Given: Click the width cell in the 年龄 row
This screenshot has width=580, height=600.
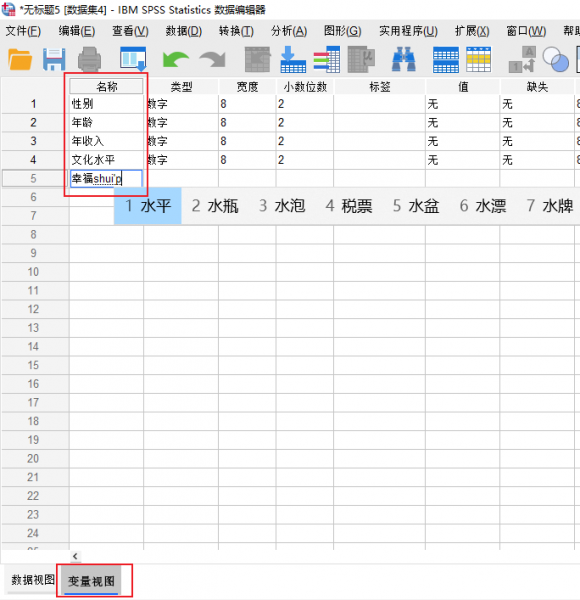Looking at the screenshot, I should click(x=247, y=122).
